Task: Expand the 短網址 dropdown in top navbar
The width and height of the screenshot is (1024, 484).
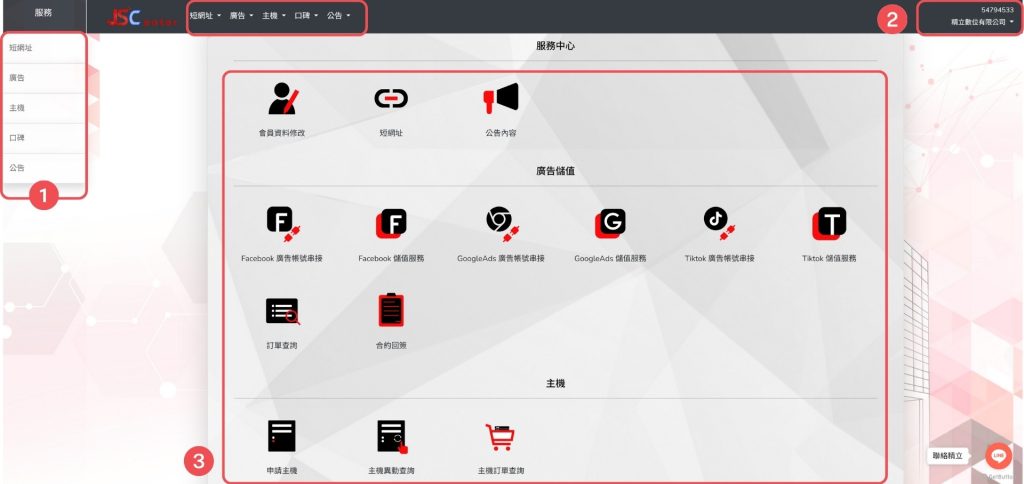Action: [x=206, y=16]
